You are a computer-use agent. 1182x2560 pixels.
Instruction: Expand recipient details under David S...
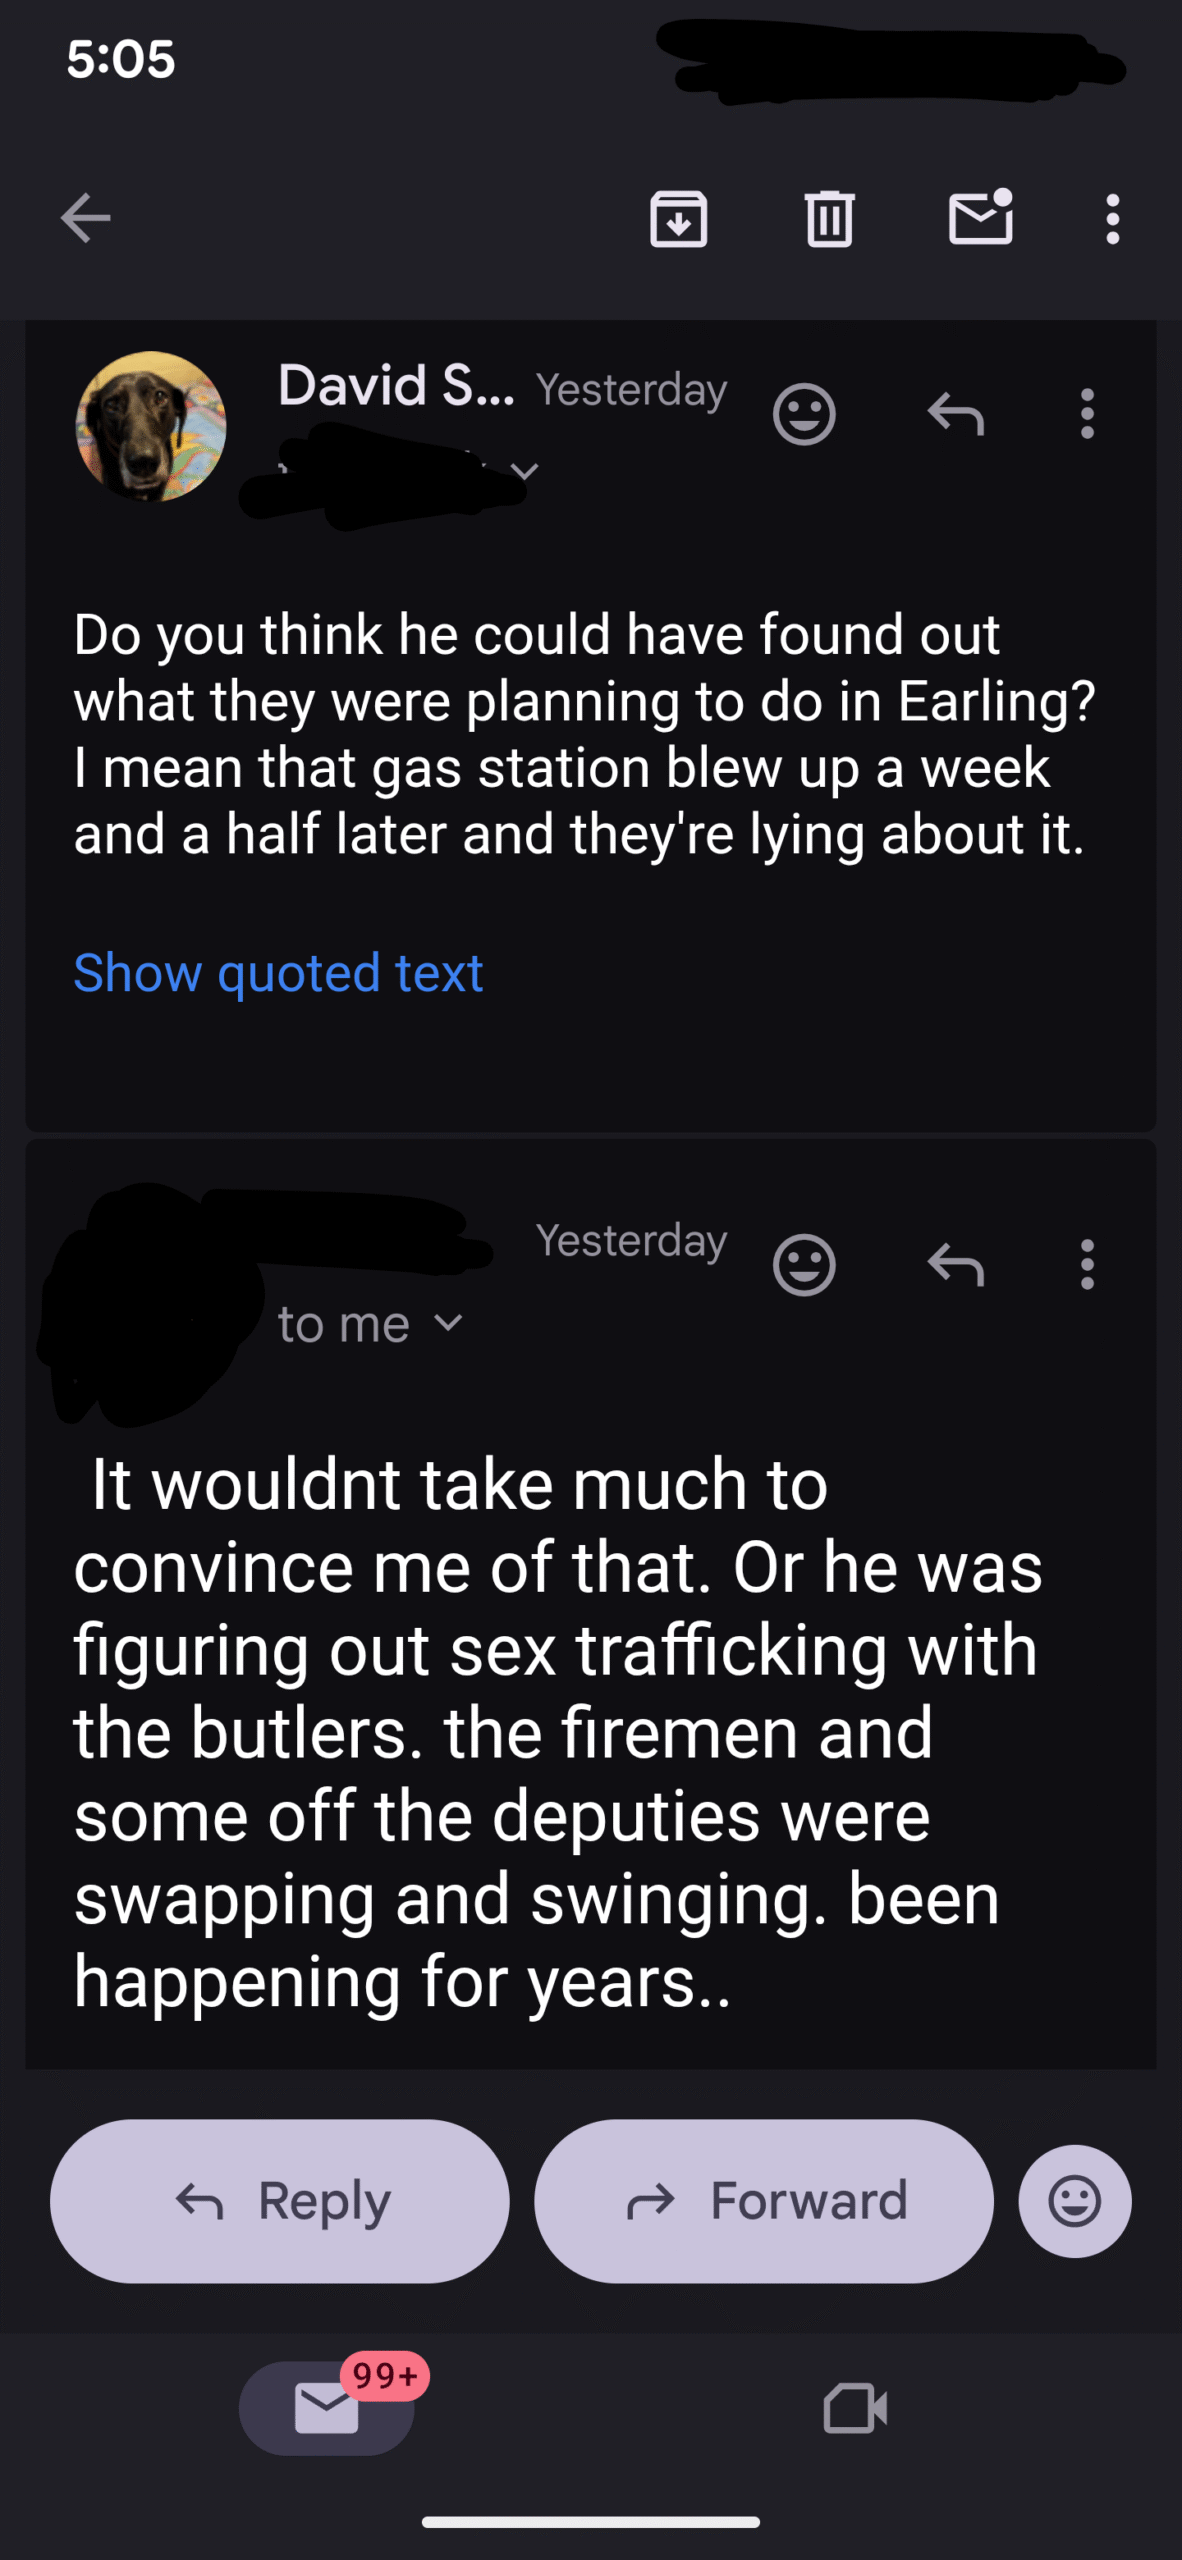point(525,470)
